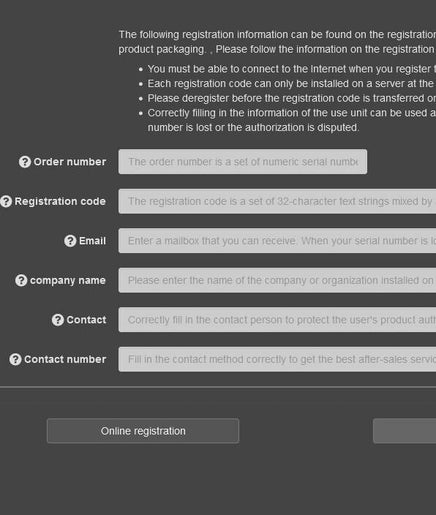Click the 'Order number' label text
This screenshot has width=436, height=515.
[x=70, y=162]
